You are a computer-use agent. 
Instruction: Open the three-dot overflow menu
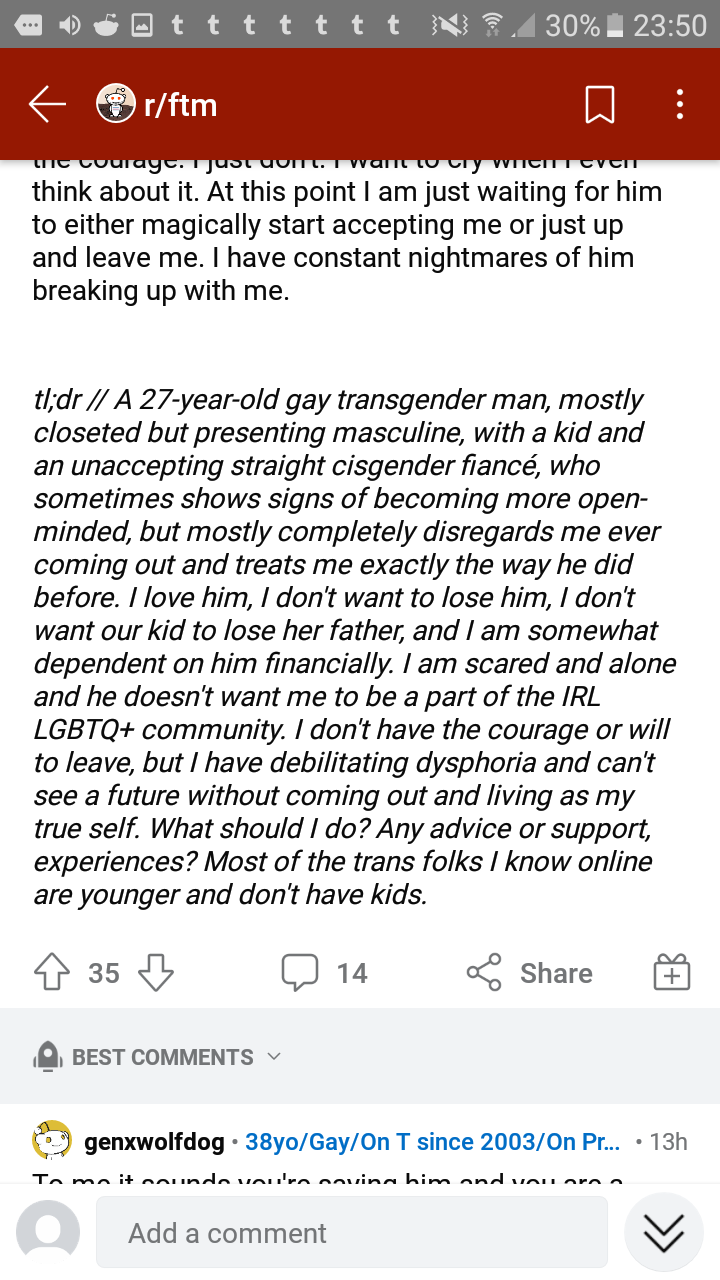click(680, 104)
